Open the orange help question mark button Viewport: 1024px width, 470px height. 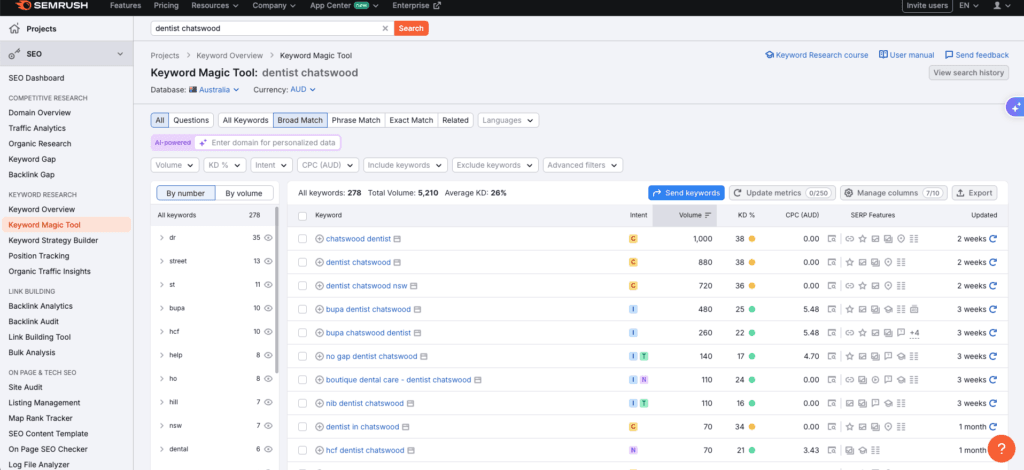click(x=1000, y=448)
